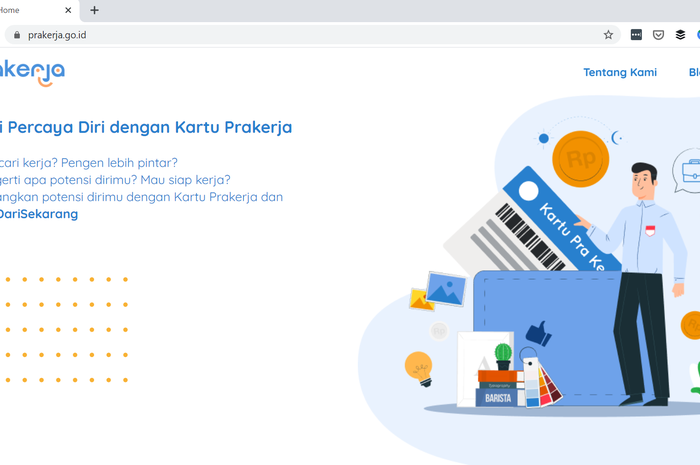Screen dimensions: 700x465
Task: Click the heading Percaya Diri dengan Kartu Prakerja
Action: coord(150,127)
